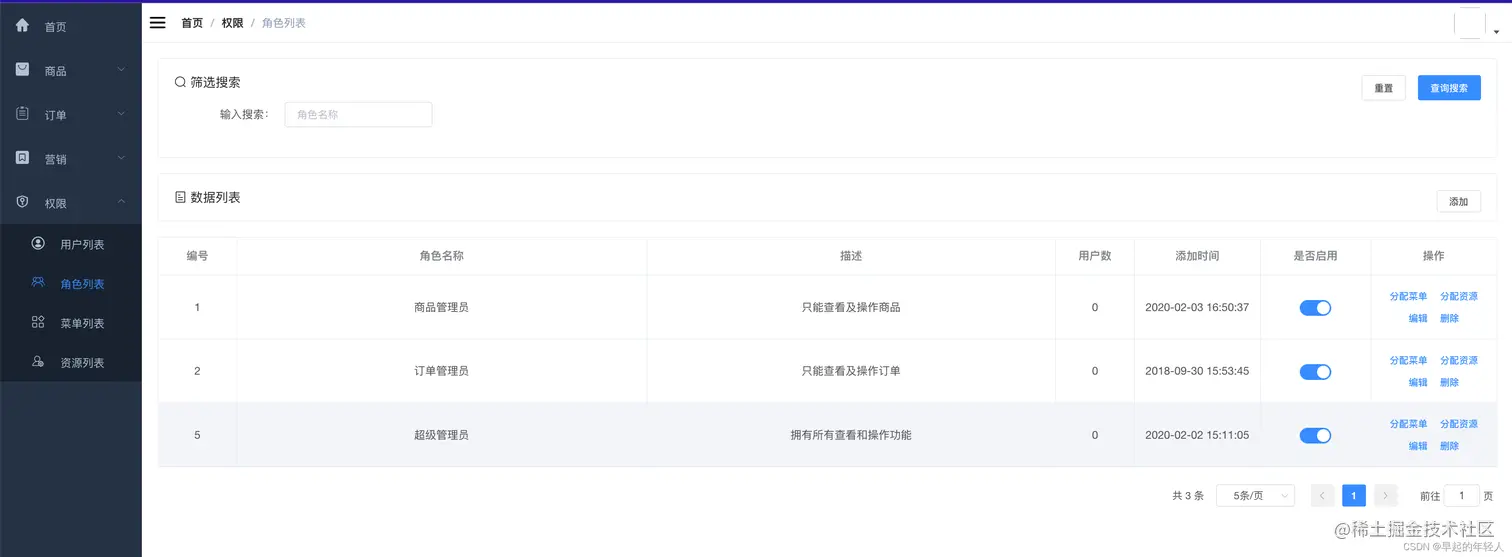Click the 添加 button

(1459, 201)
